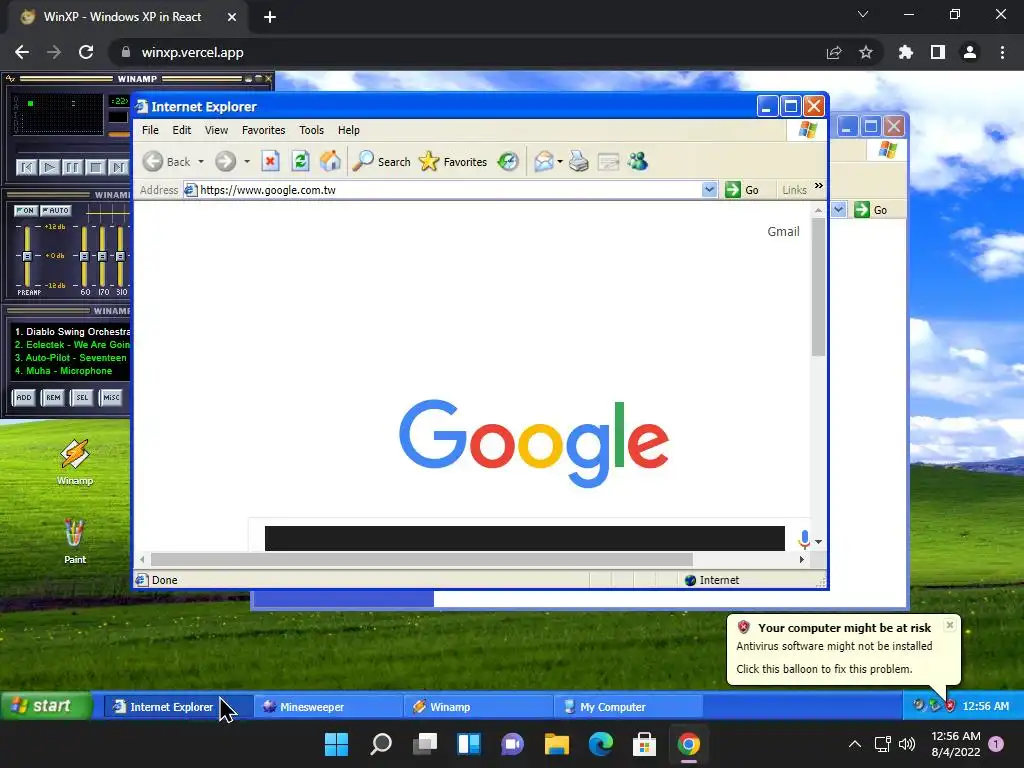This screenshot has width=1024, height=768.
Task: Click Winamp PREAMP slider
Action: click(x=27, y=256)
